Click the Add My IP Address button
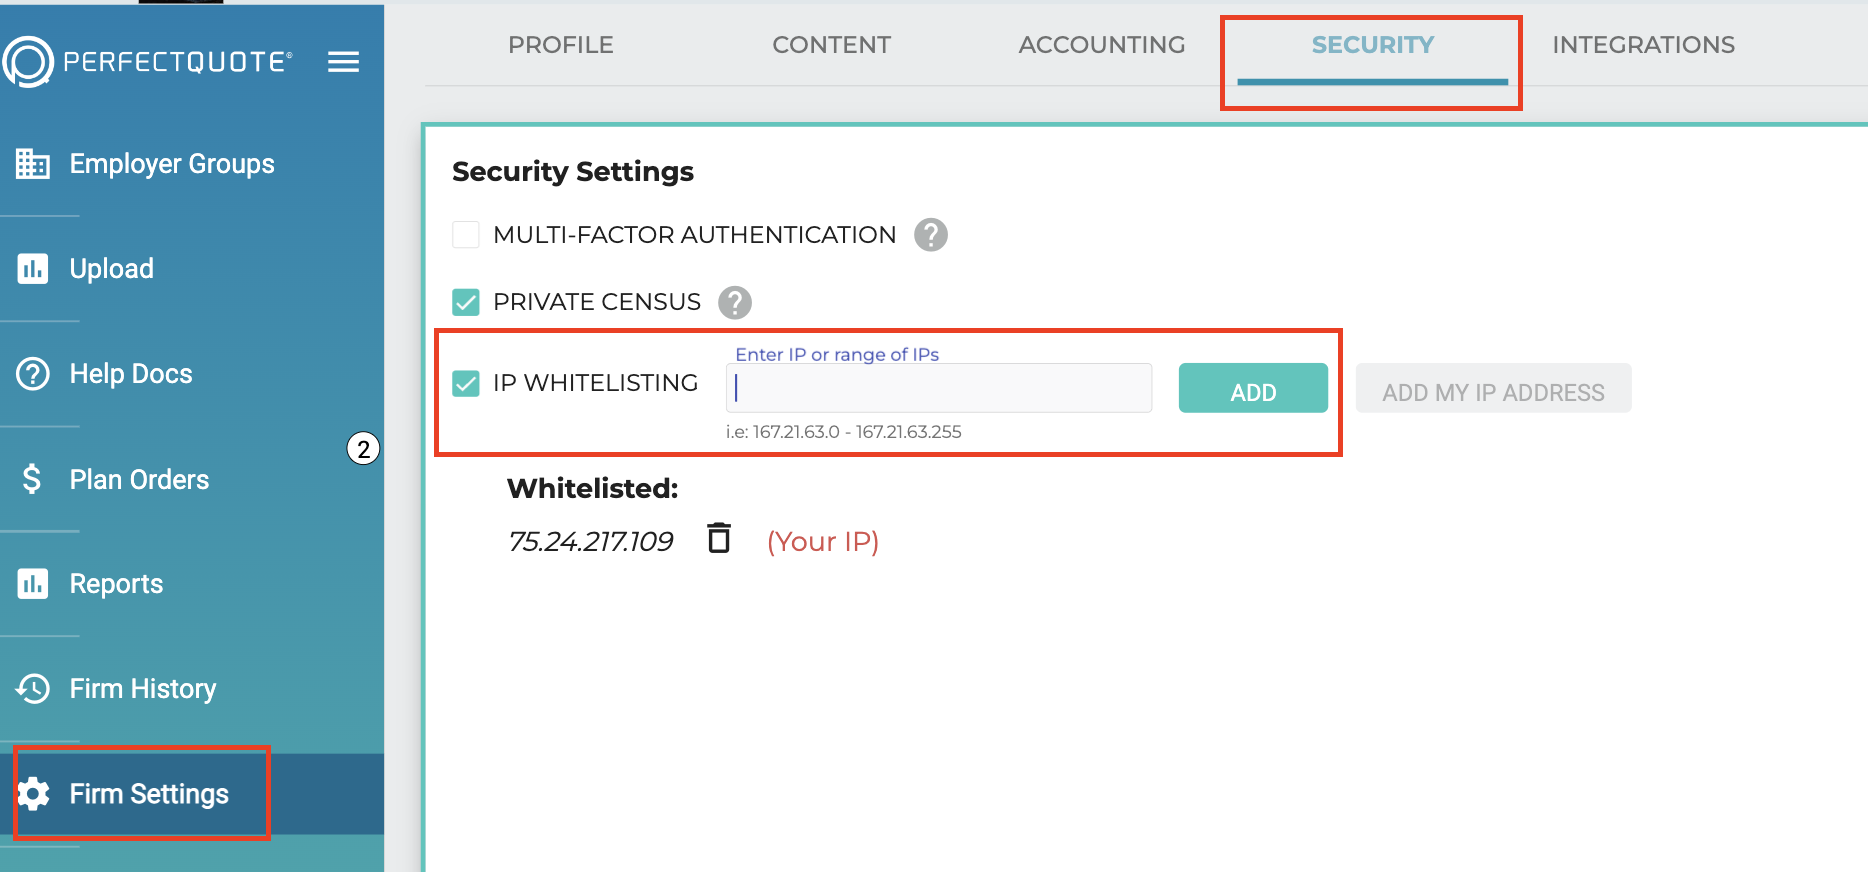Viewport: 1868px width, 872px height. pyautogui.click(x=1493, y=388)
